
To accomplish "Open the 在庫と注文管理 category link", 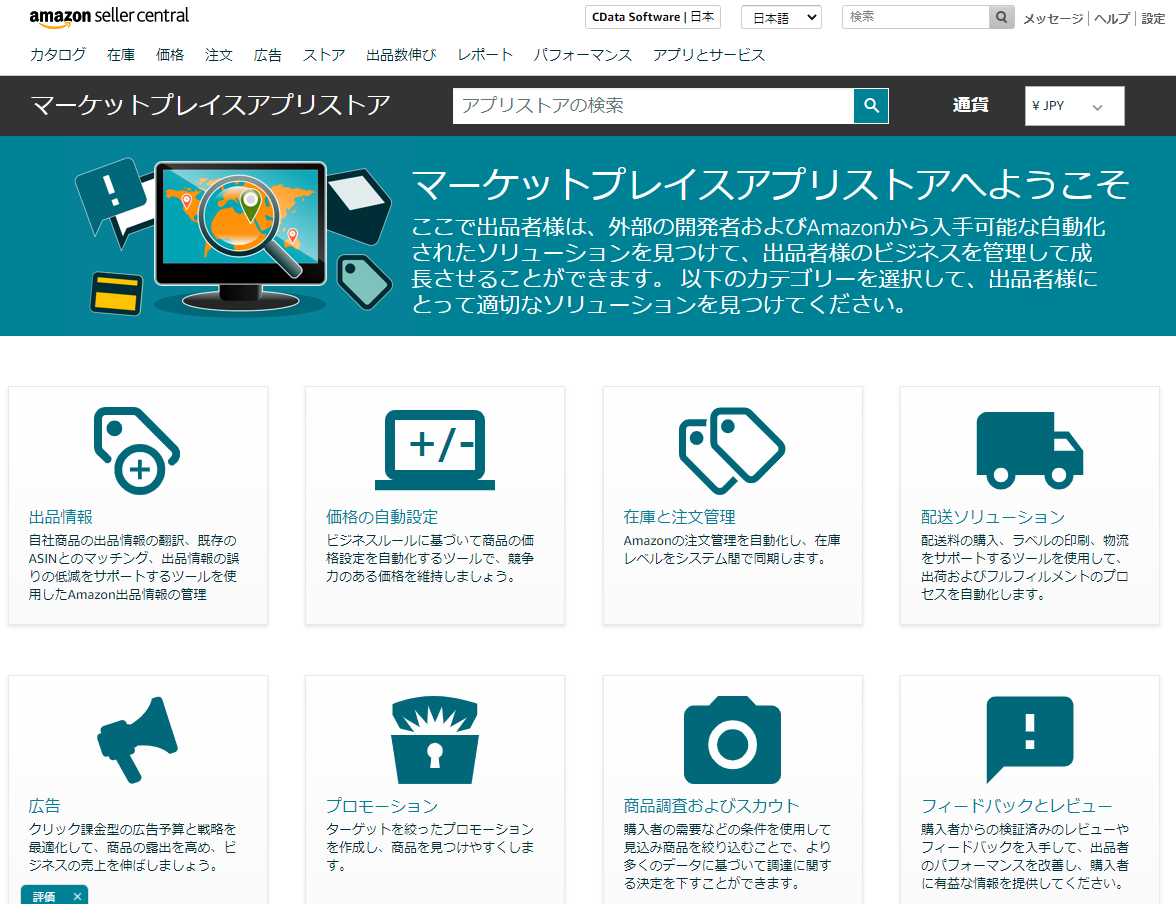I will 680,517.
